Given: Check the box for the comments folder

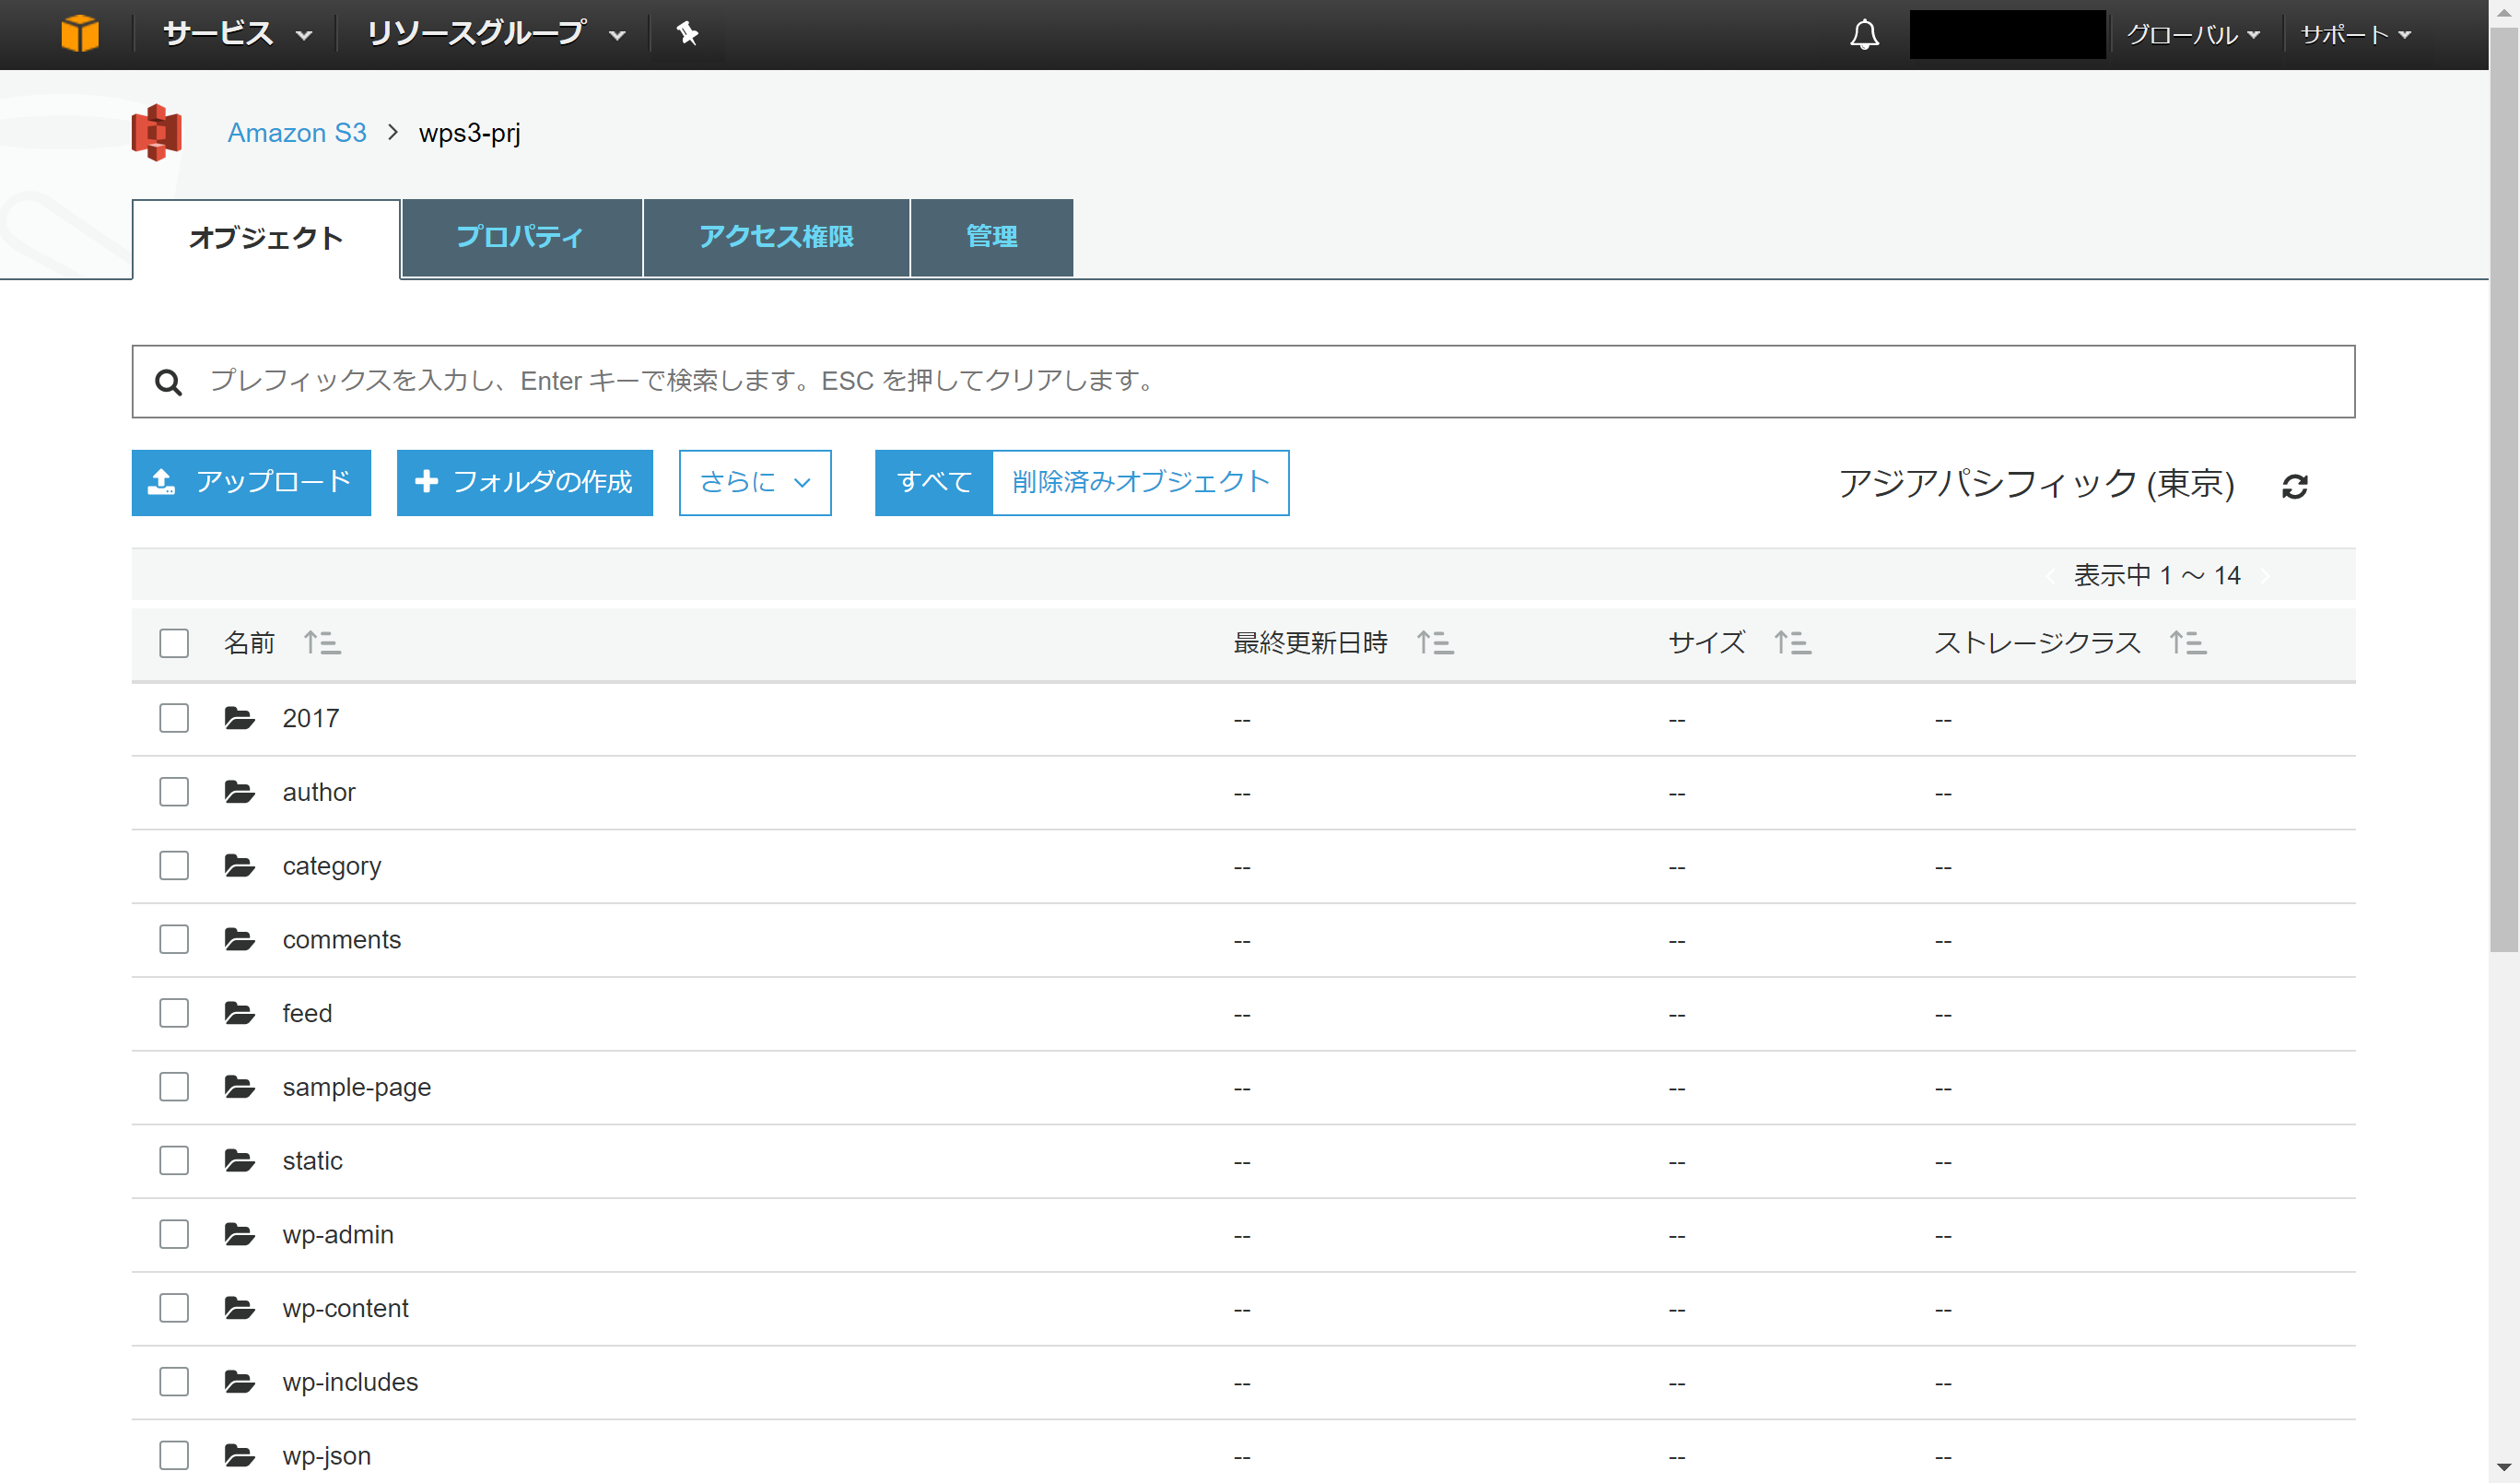Looking at the screenshot, I should [x=174, y=939].
